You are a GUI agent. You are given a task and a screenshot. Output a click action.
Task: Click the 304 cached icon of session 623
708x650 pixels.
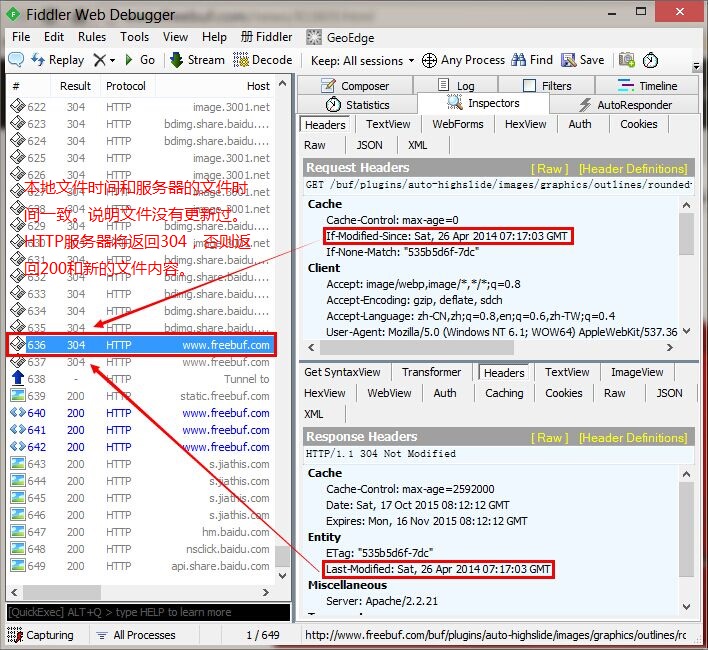(x=18, y=123)
